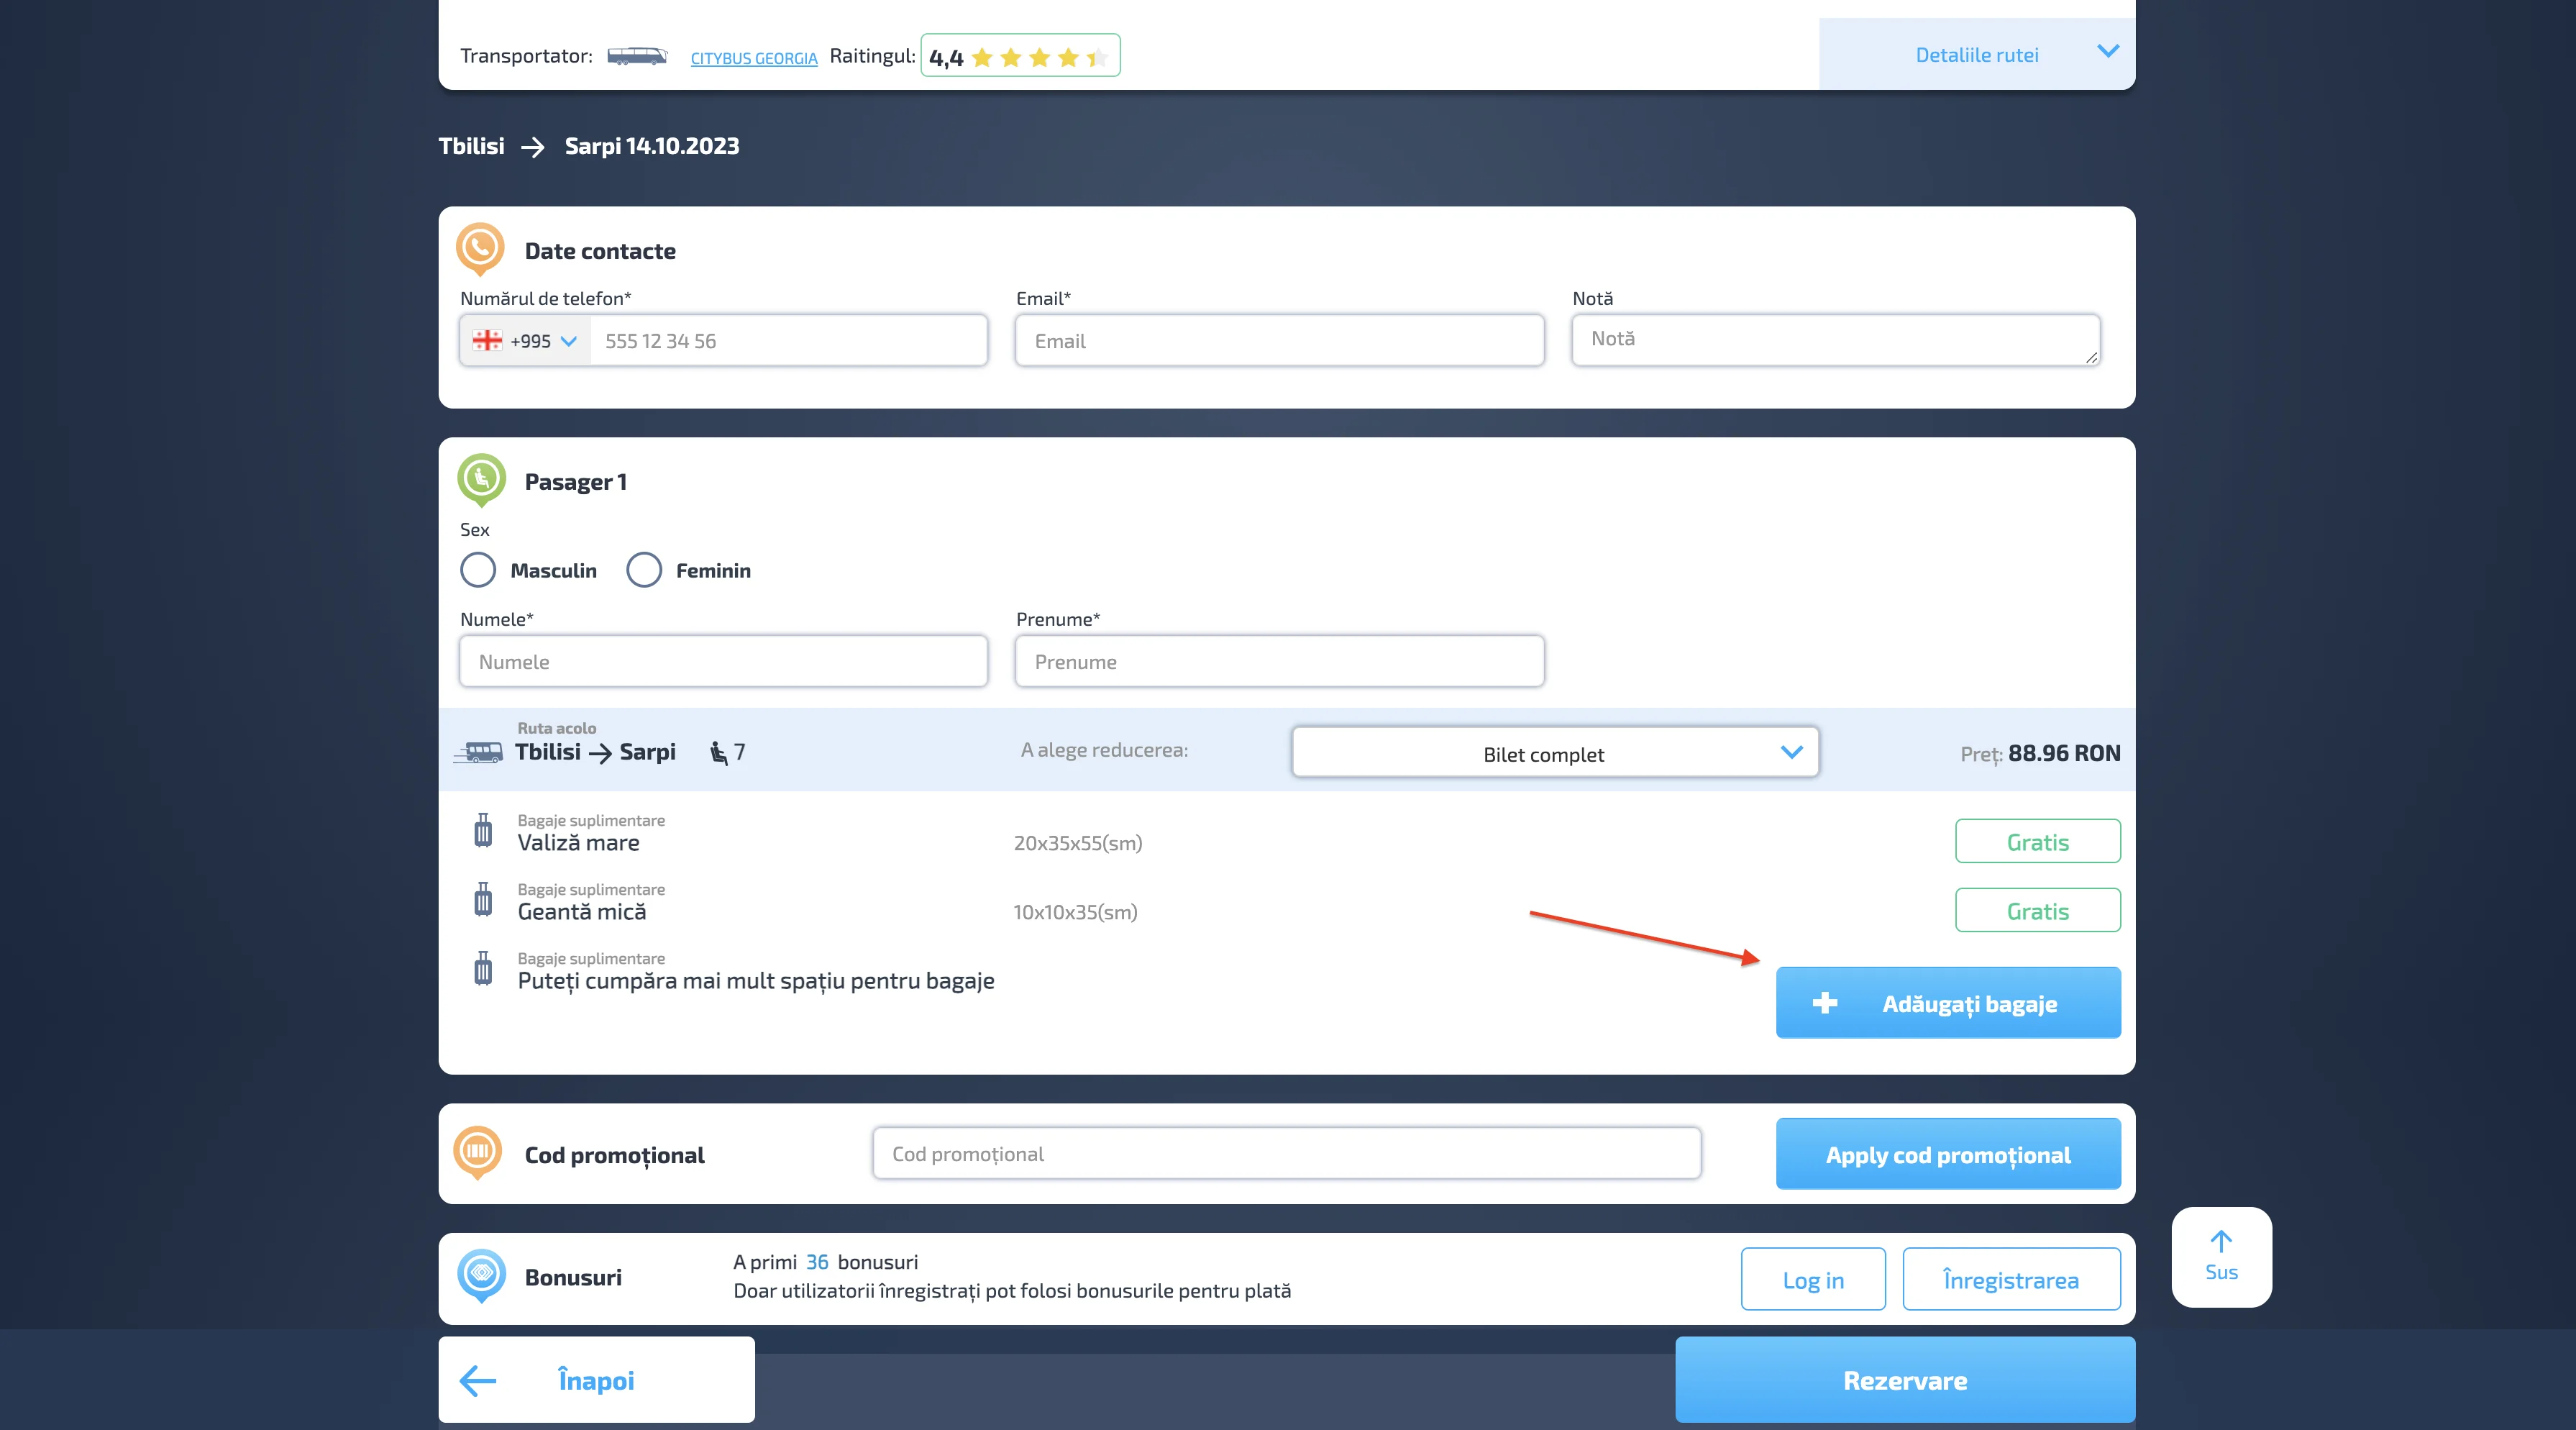Click the Sus scroll-to-top arrow
This screenshot has width=2576, height=1430.
tap(2221, 1256)
